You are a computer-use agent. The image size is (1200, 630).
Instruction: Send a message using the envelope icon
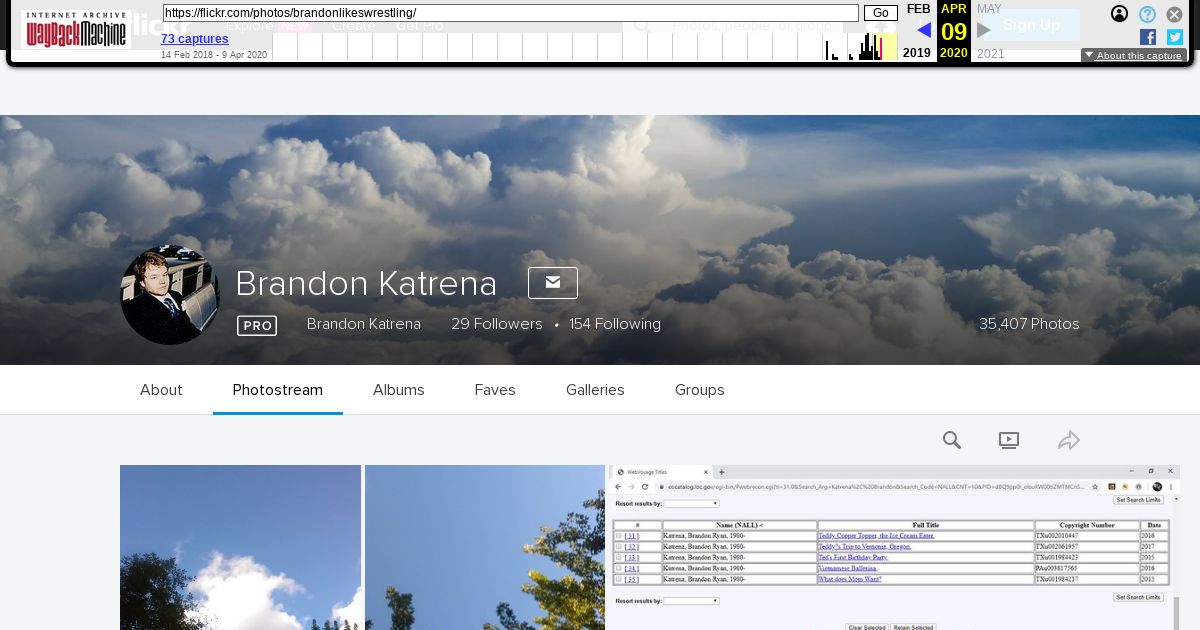553,283
